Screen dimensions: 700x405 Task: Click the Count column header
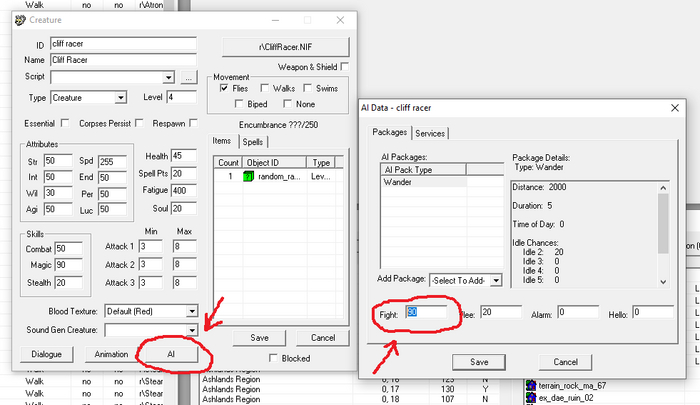[228, 163]
